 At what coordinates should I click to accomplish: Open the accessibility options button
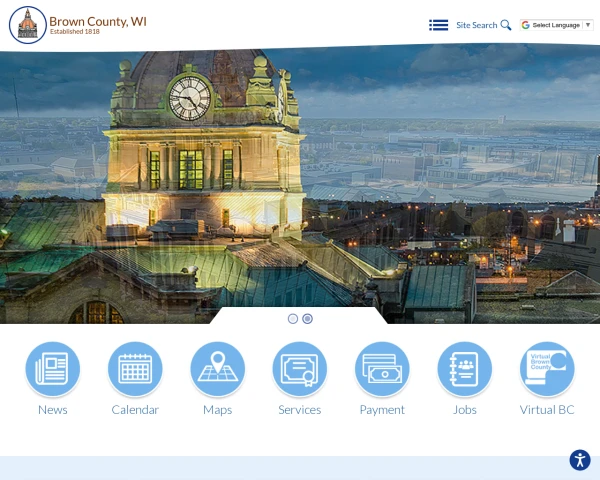[580, 460]
